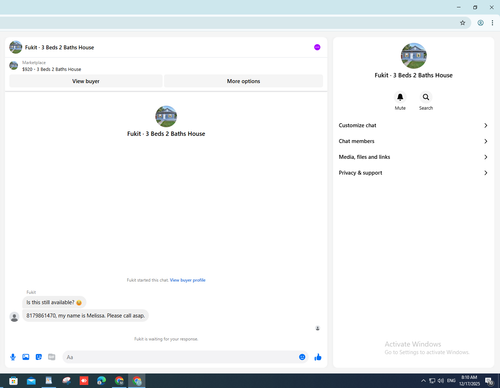The height and width of the screenshot is (388, 500).
Task: Open the notifications center icon
Action: pos(489,381)
